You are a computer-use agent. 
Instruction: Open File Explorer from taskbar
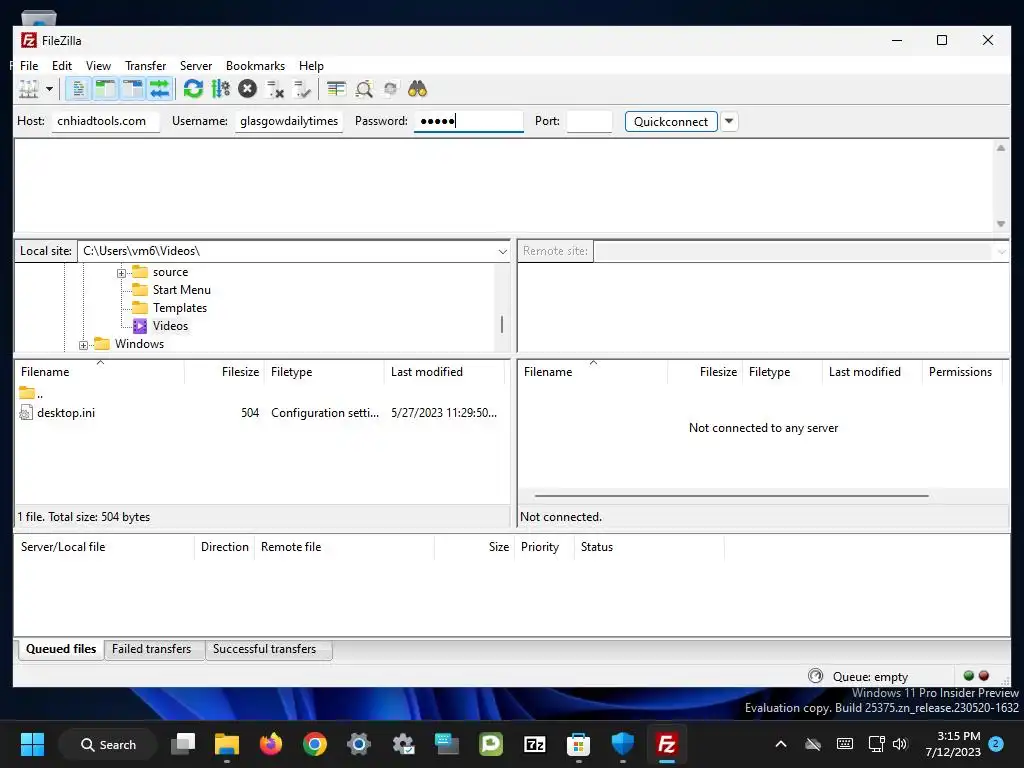click(x=227, y=744)
